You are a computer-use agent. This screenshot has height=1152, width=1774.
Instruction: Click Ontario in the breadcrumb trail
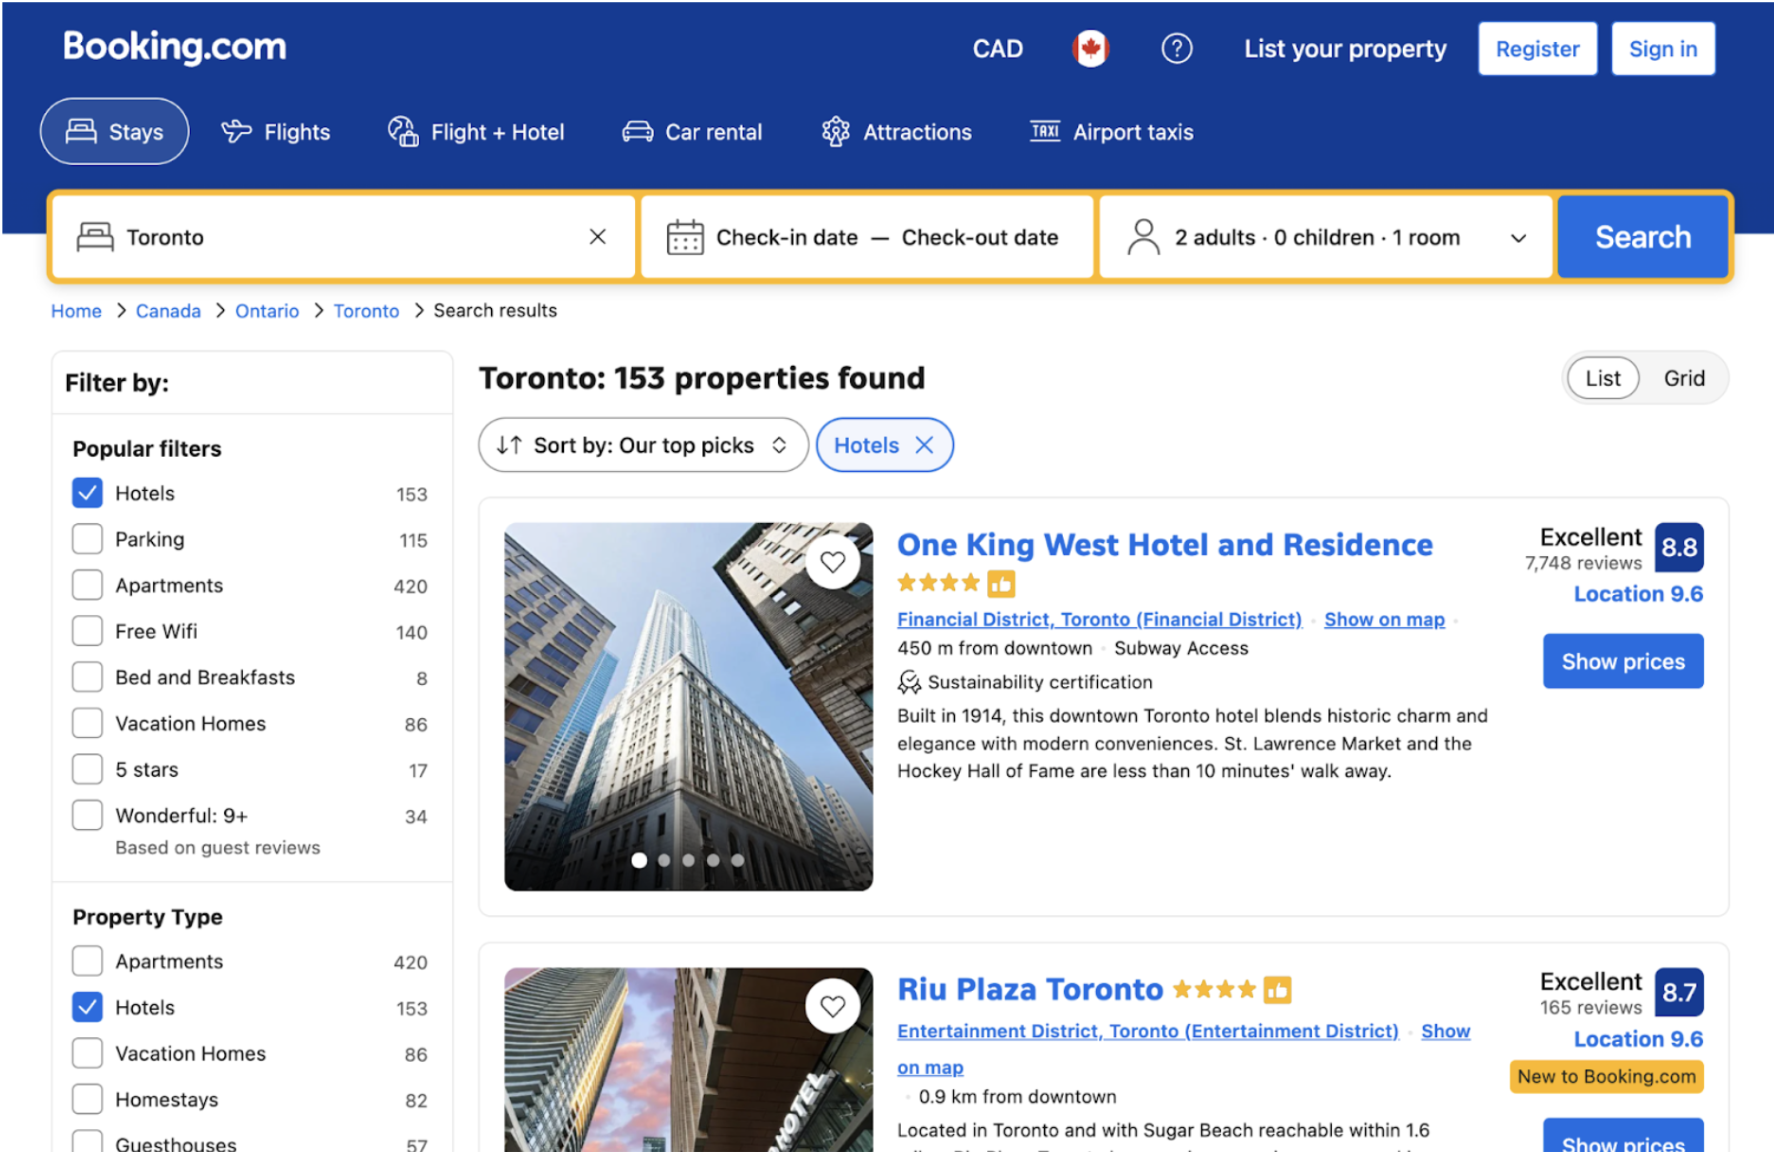click(x=266, y=310)
